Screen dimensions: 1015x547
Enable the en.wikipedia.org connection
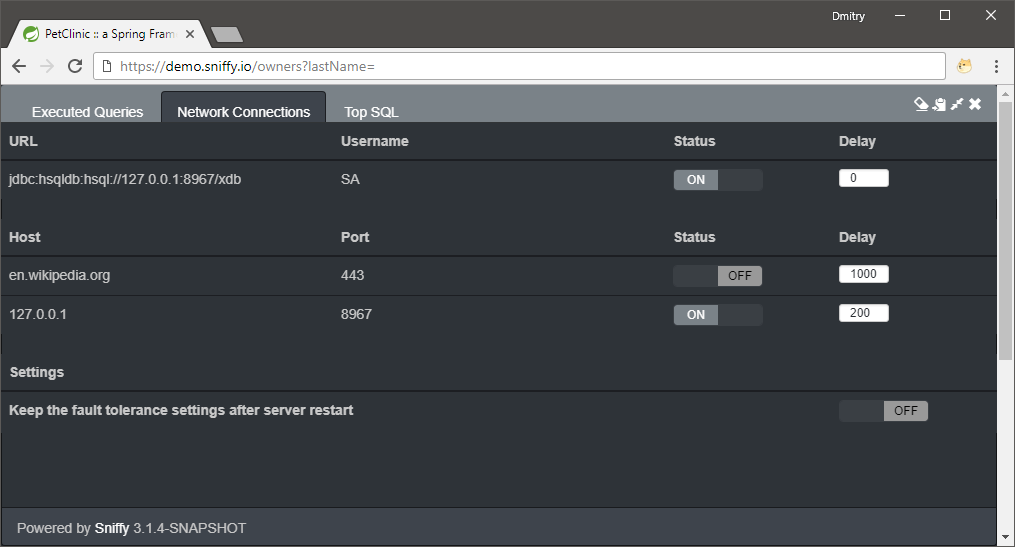[717, 276]
